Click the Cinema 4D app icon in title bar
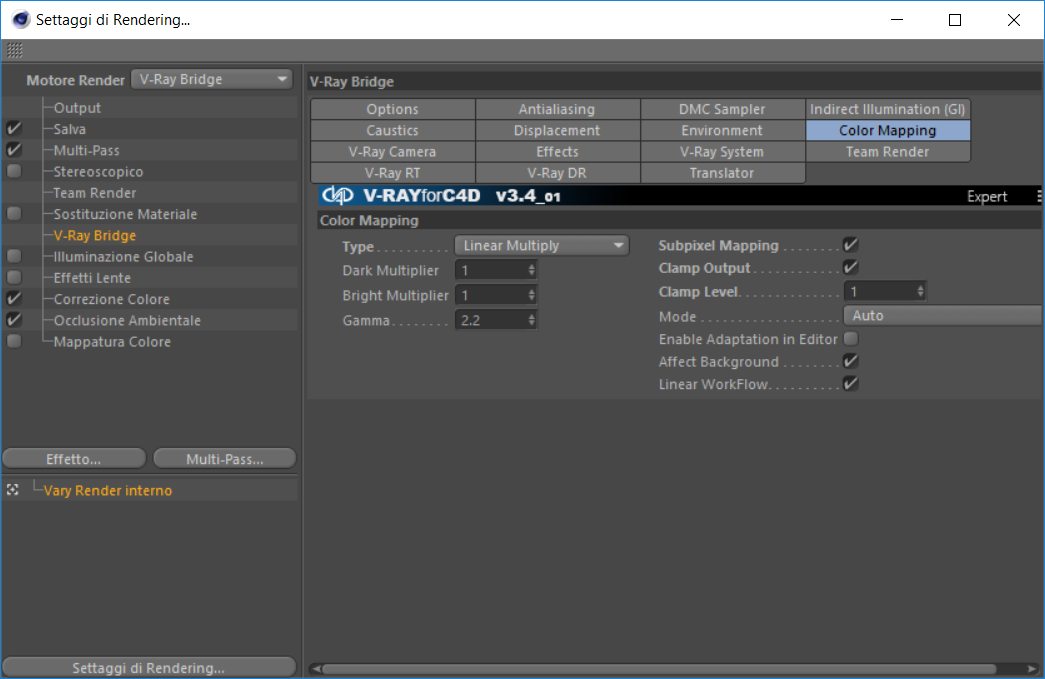 click(x=21, y=19)
